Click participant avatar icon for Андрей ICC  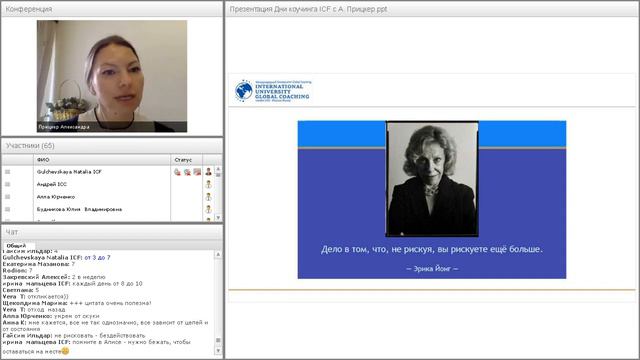209,184
